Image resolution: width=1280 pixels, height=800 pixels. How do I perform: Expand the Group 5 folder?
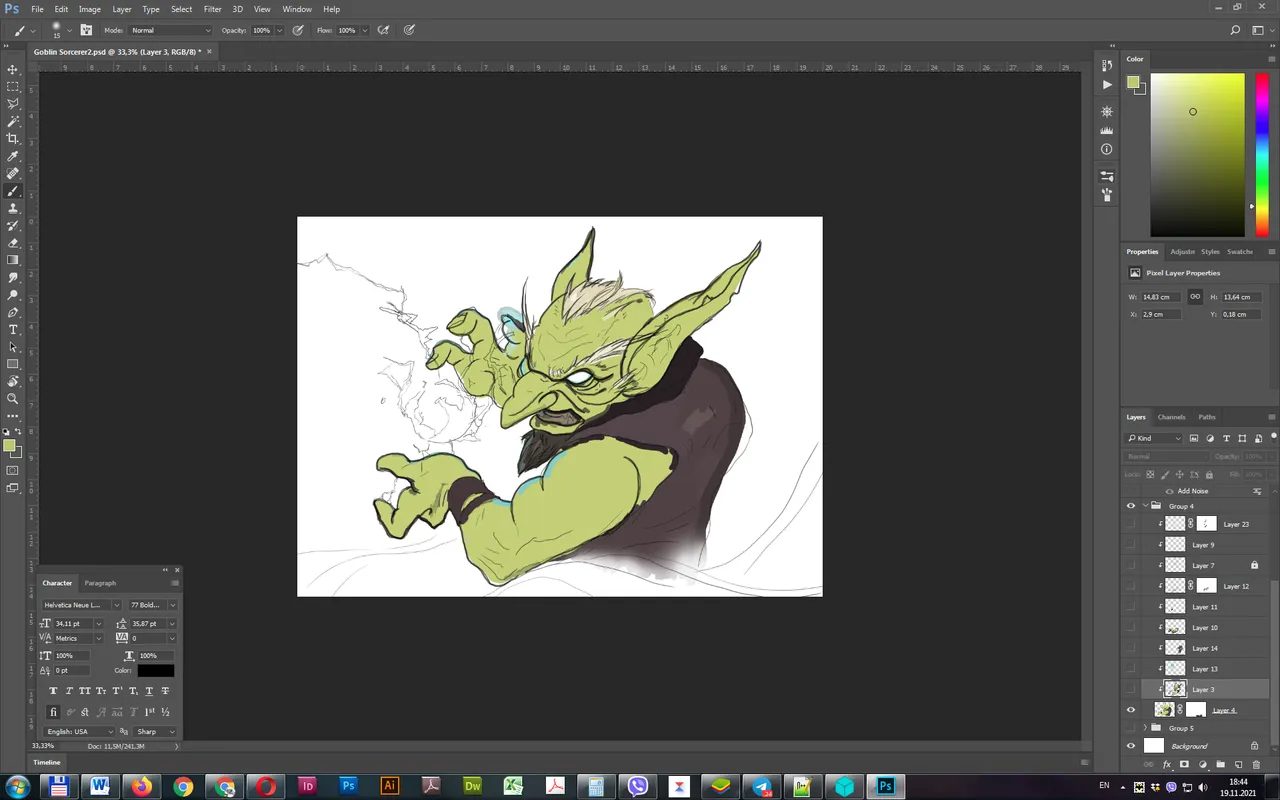point(1145,728)
